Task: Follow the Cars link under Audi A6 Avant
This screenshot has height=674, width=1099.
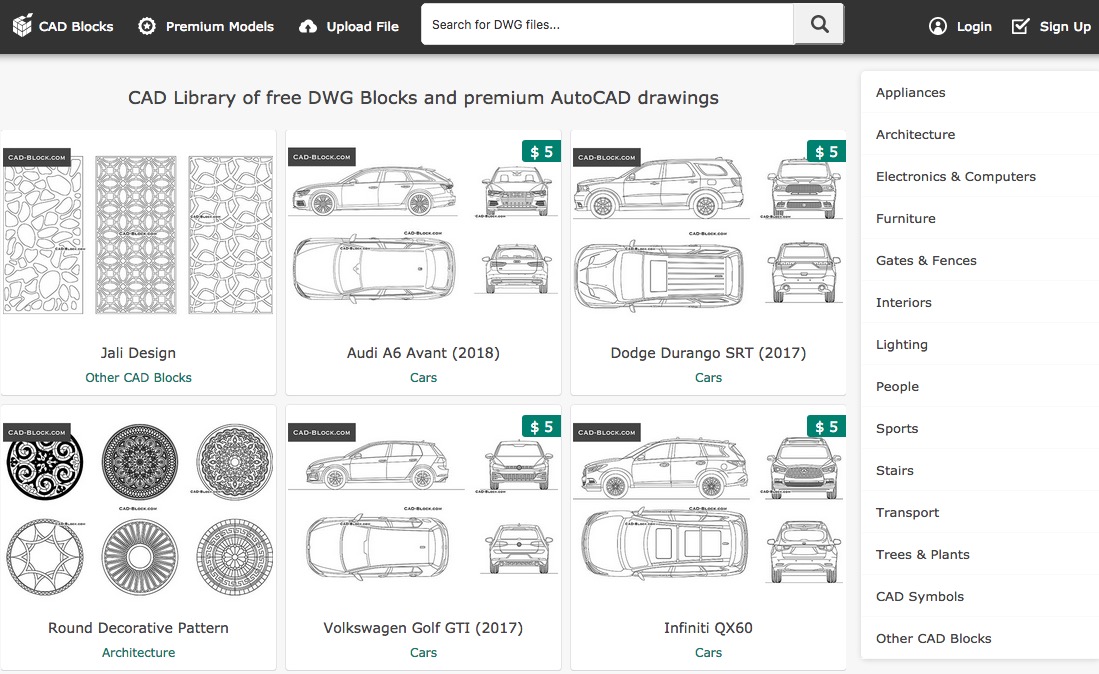Action: (x=423, y=378)
